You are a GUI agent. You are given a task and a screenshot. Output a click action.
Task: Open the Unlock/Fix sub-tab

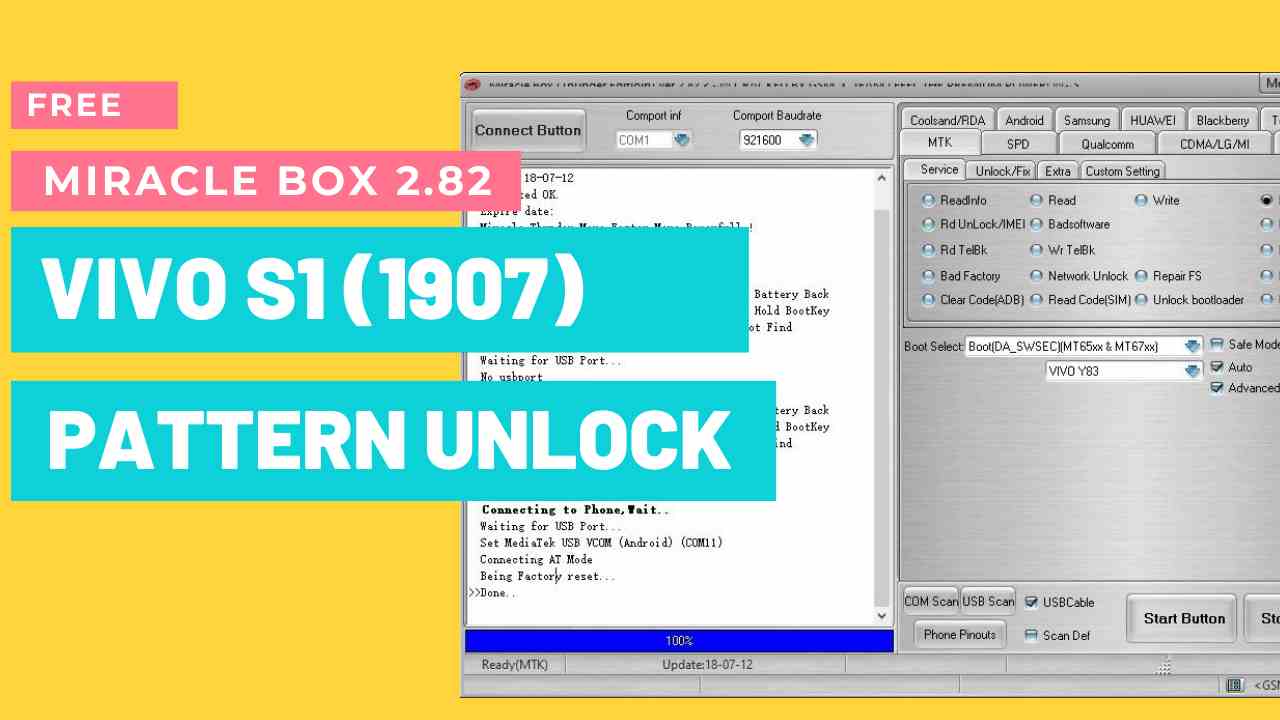[x=1003, y=171]
